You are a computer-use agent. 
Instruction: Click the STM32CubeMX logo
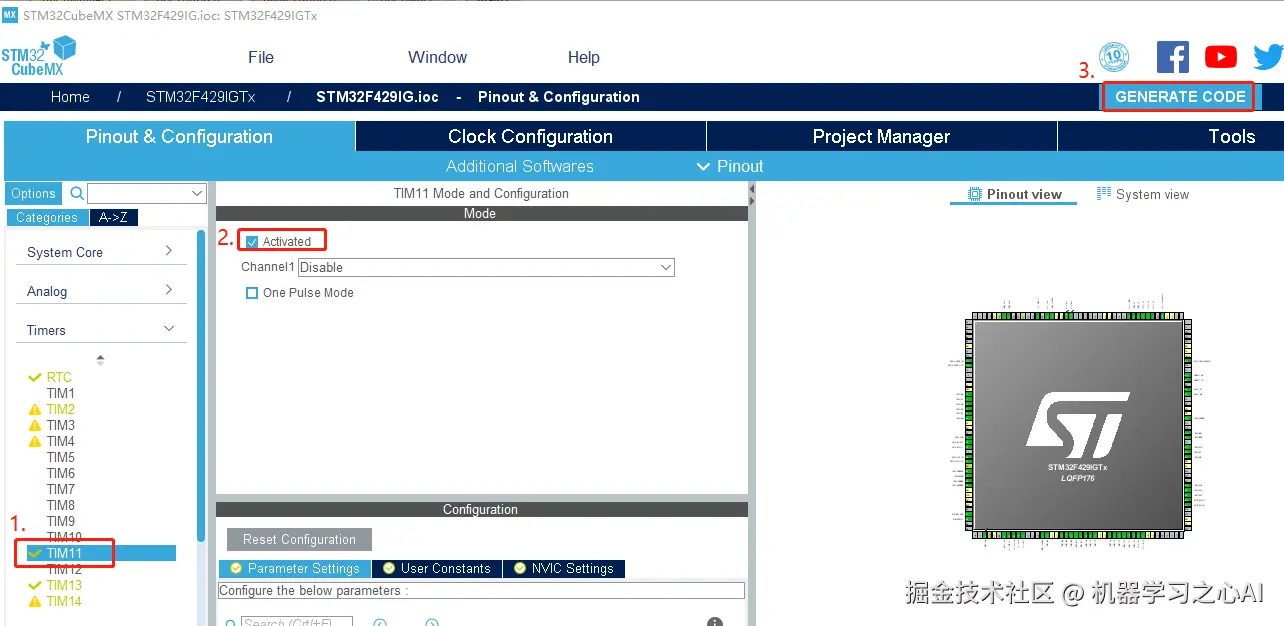point(38,56)
